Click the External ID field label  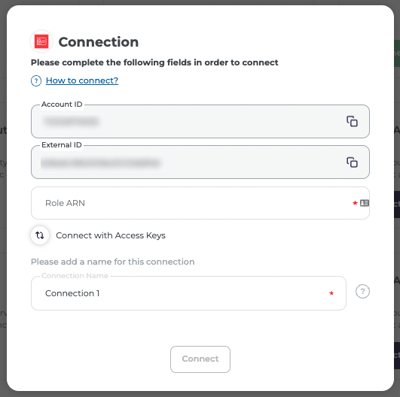[x=61, y=145]
